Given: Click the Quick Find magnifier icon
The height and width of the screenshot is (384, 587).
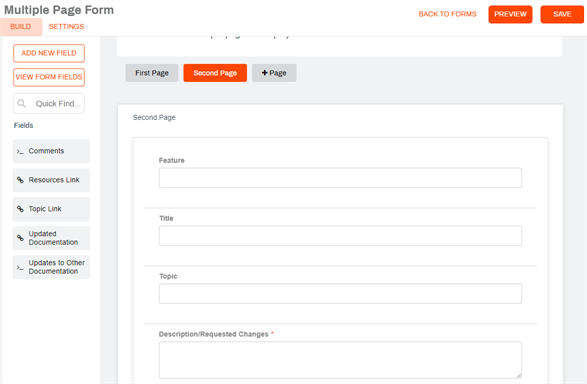Looking at the screenshot, I should pyautogui.click(x=22, y=103).
